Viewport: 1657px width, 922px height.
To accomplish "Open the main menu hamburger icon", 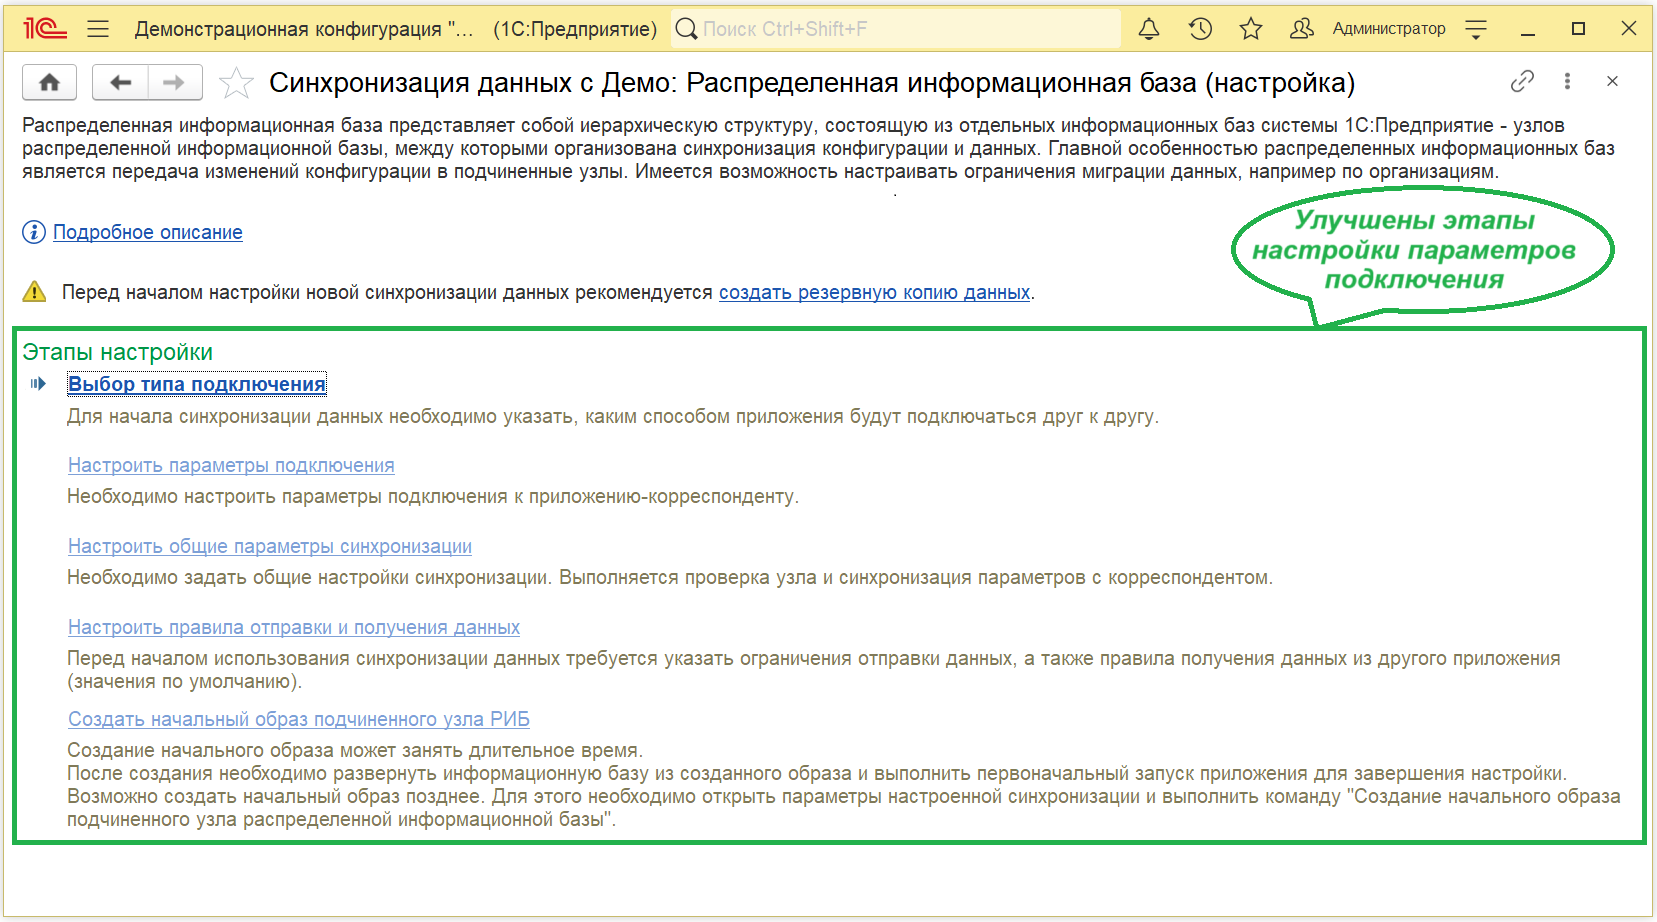I will (x=98, y=29).
